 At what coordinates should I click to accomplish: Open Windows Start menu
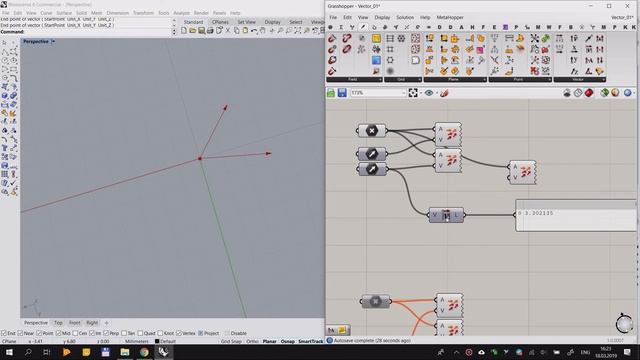point(9,352)
